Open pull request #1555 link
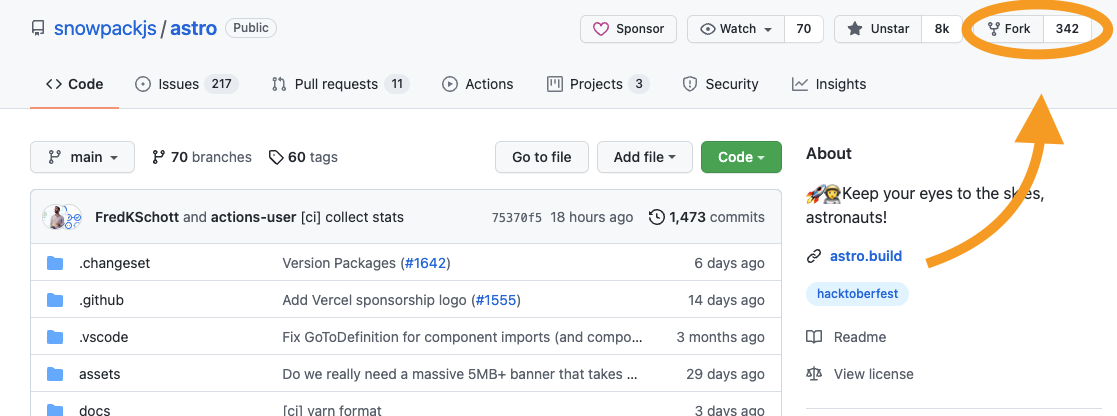 point(496,301)
